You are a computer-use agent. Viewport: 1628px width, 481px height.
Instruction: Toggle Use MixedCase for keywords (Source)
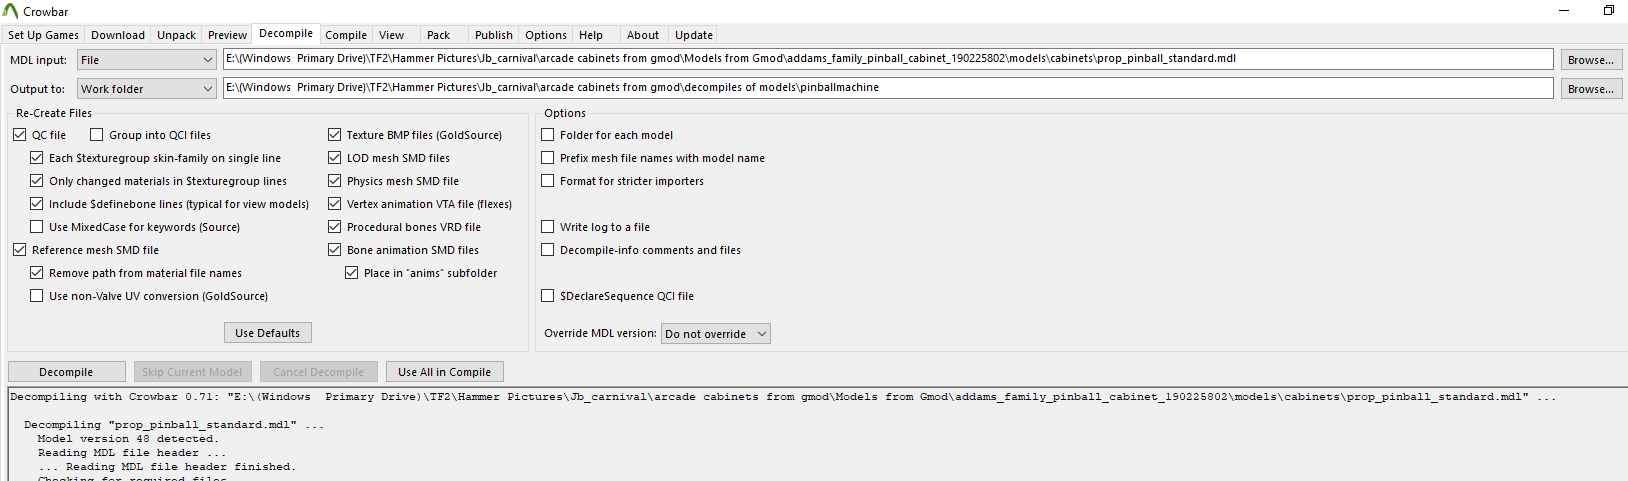click(37, 227)
